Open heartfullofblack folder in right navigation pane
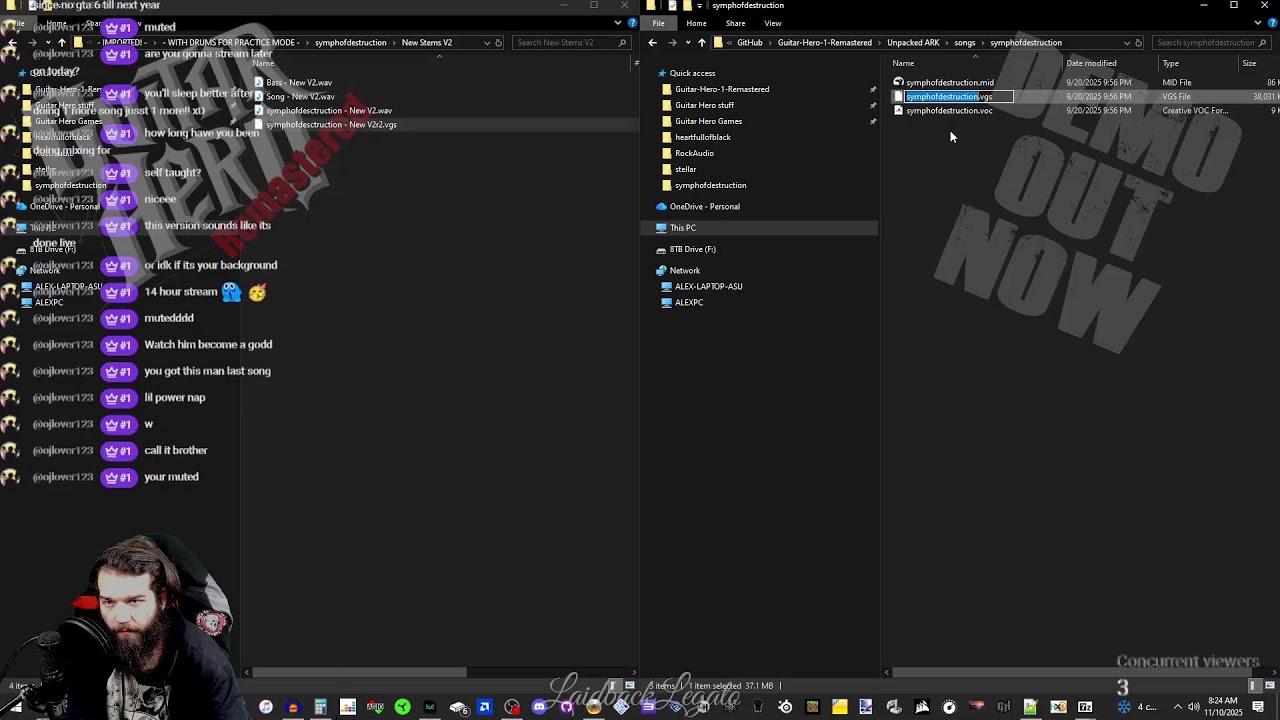The image size is (1280, 720). [x=702, y=137]
